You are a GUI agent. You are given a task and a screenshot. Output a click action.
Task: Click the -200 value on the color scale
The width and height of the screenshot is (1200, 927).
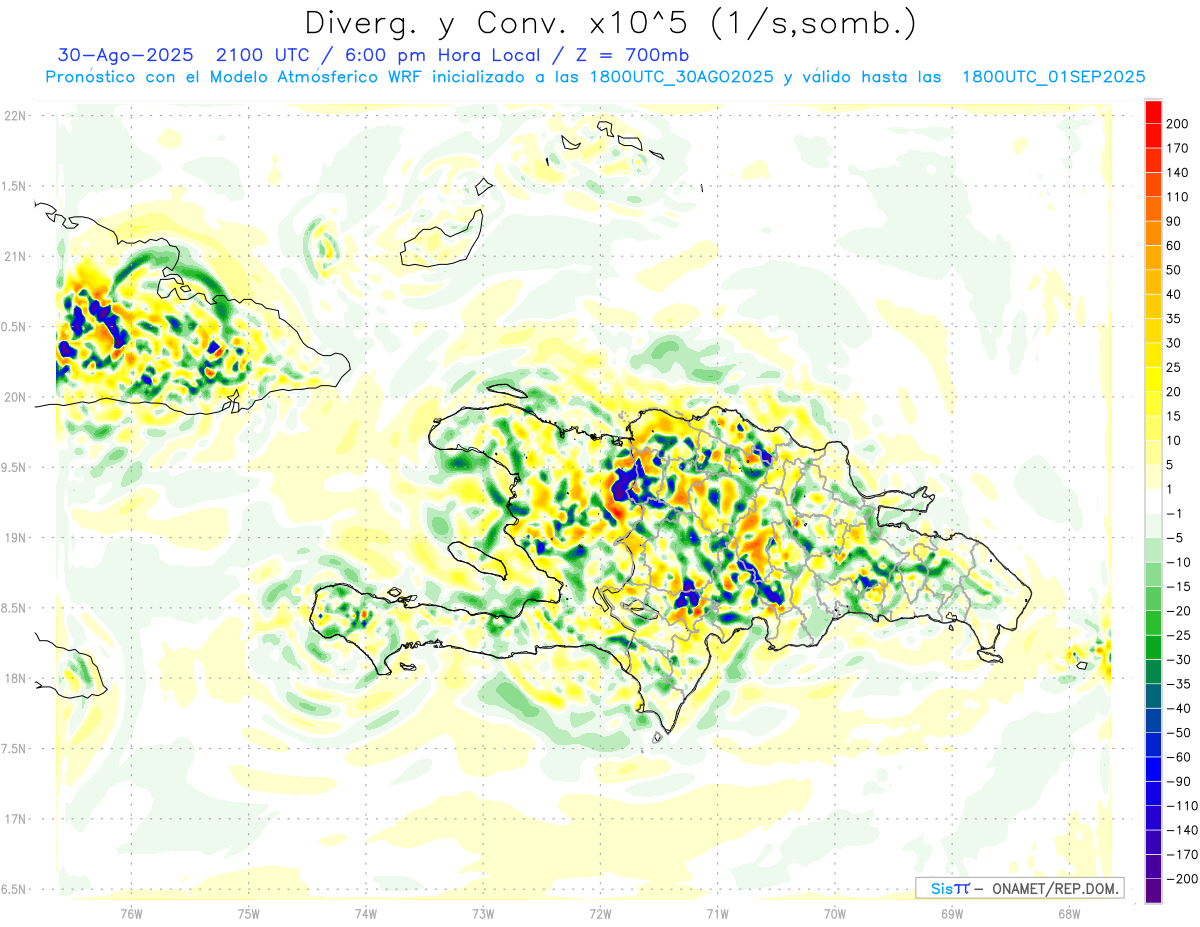(x=1181, y=878)
